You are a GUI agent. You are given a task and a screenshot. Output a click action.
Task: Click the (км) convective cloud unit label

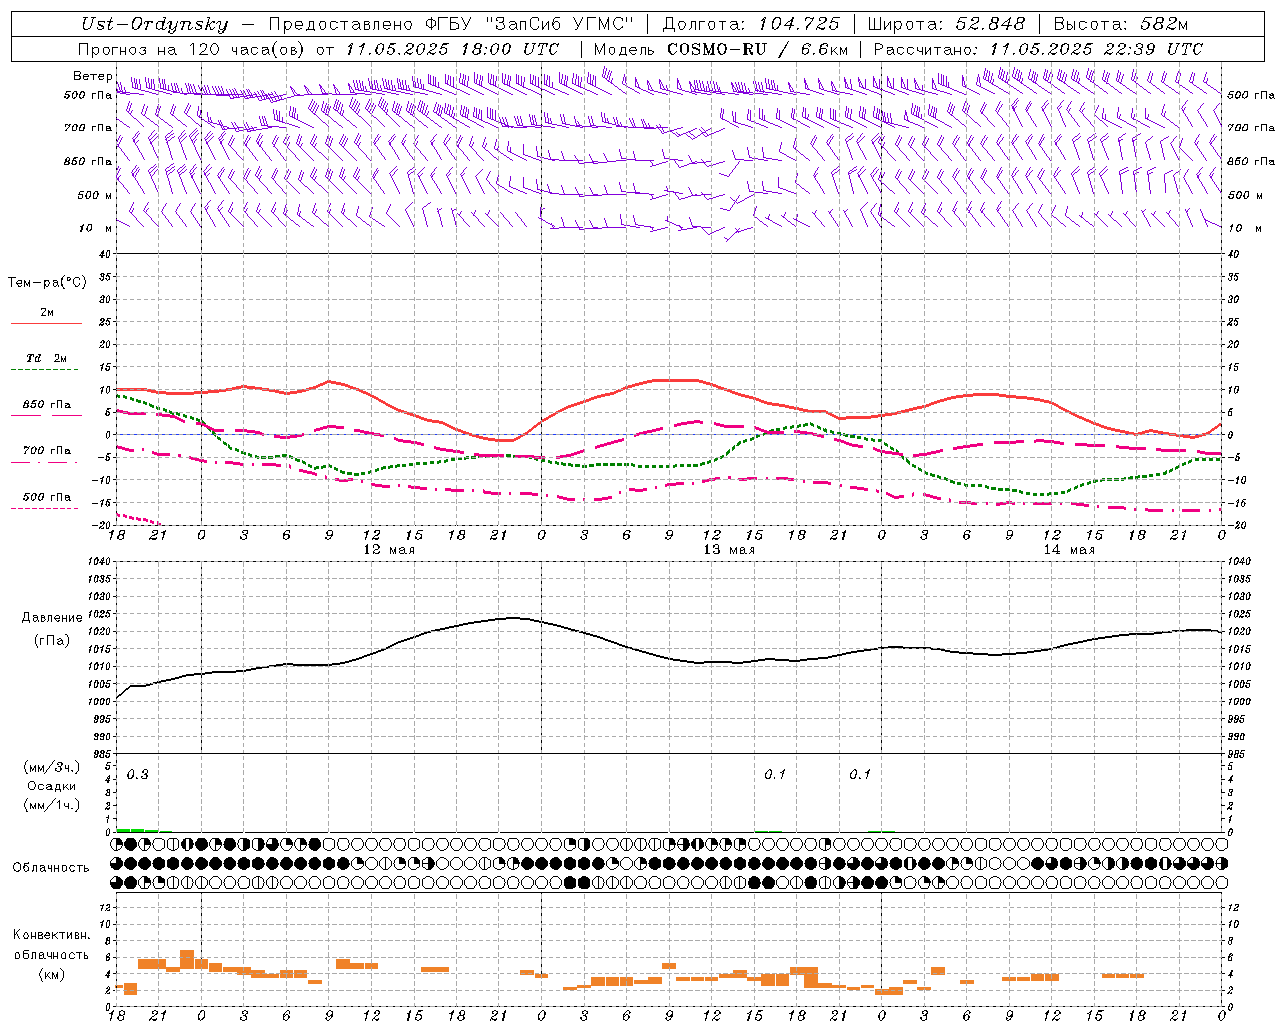pos(51,974)
